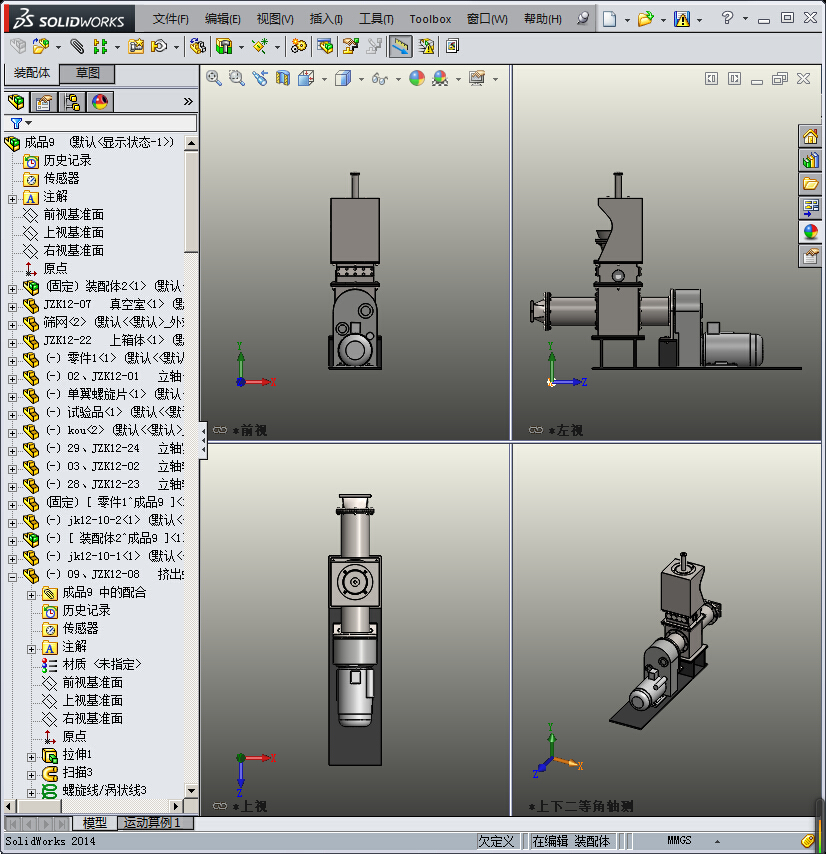826x854 pixels.
Task: Click the feature tree horizontal scroll right arrow
Action: (x=175, y=806)
